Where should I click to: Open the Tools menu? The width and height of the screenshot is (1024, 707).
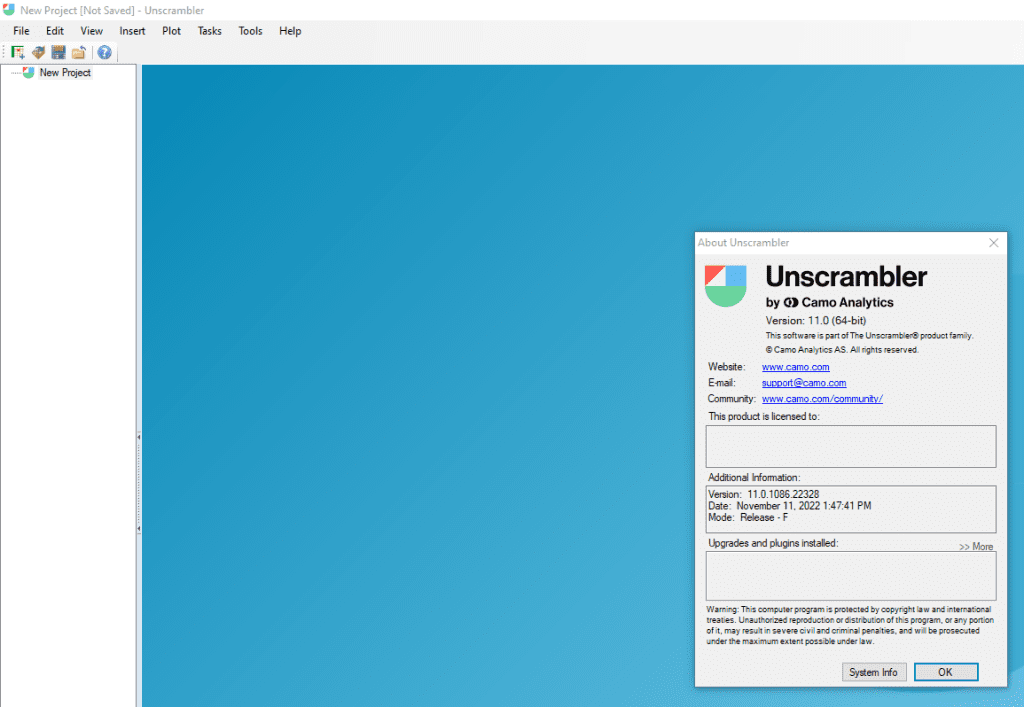click(x=250, y=31)
